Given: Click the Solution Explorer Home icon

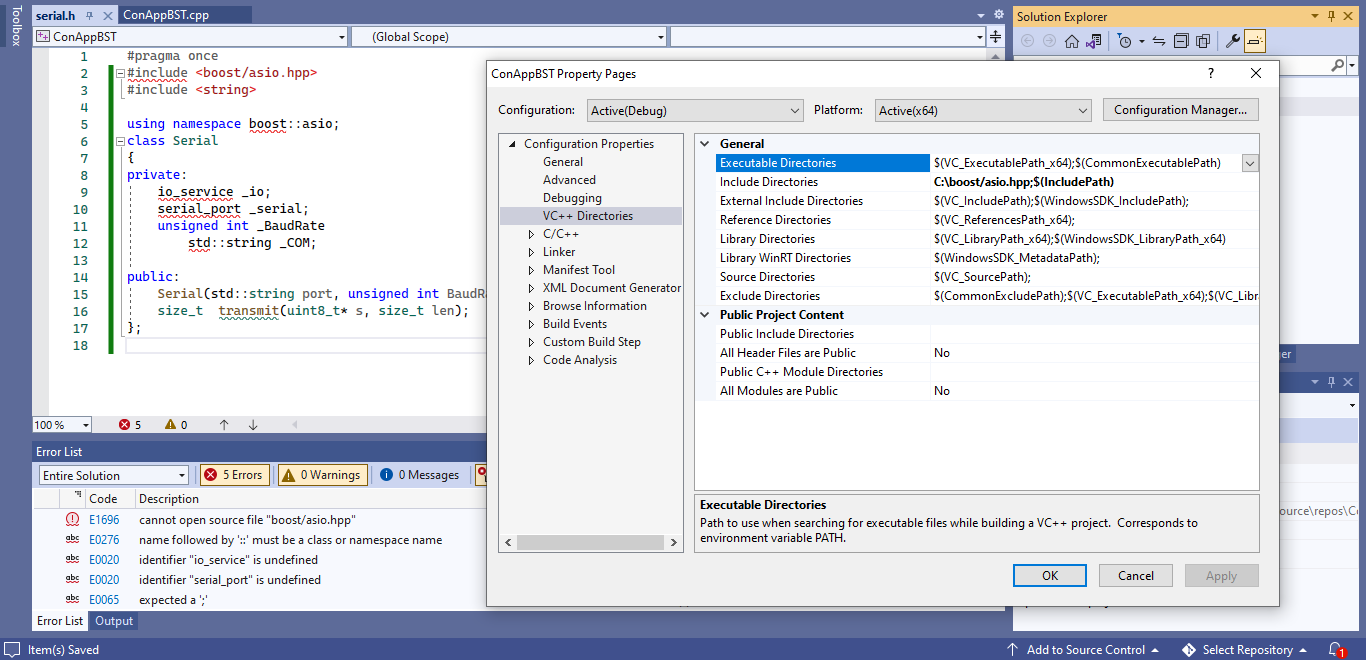Looking at the screenshot, I should point(1071,41).
